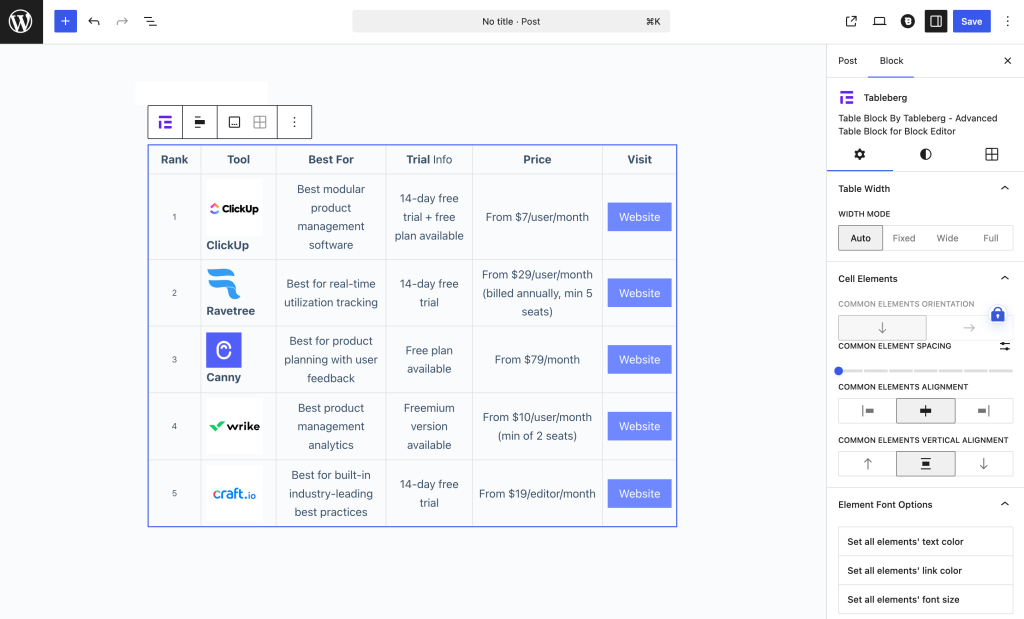Align common elements to the left
Viewport: 1024px width, 619px height.
point(867,411)
